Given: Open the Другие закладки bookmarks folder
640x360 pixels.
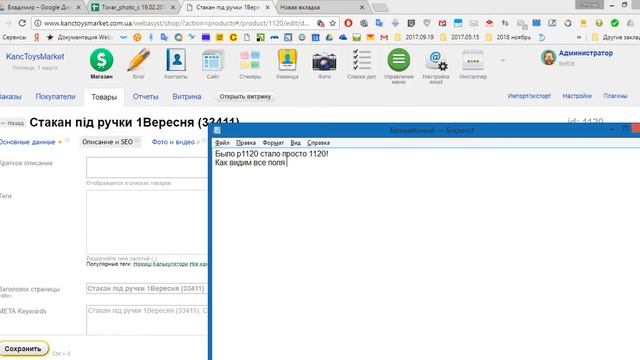Looking at the screenshot, I should pos(616,37).
